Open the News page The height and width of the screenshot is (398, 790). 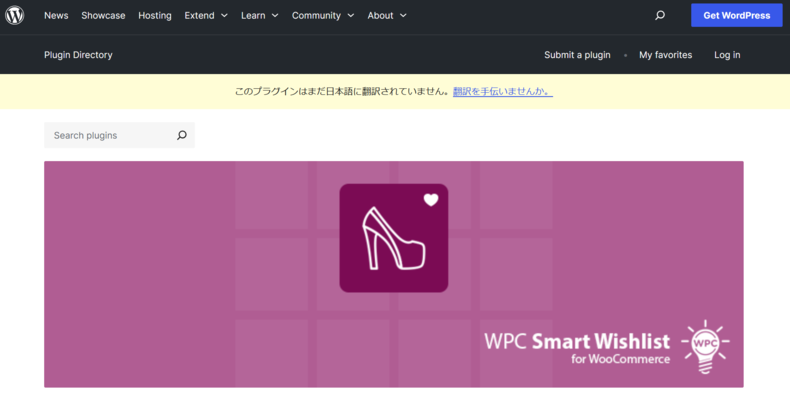click(56, 16)
